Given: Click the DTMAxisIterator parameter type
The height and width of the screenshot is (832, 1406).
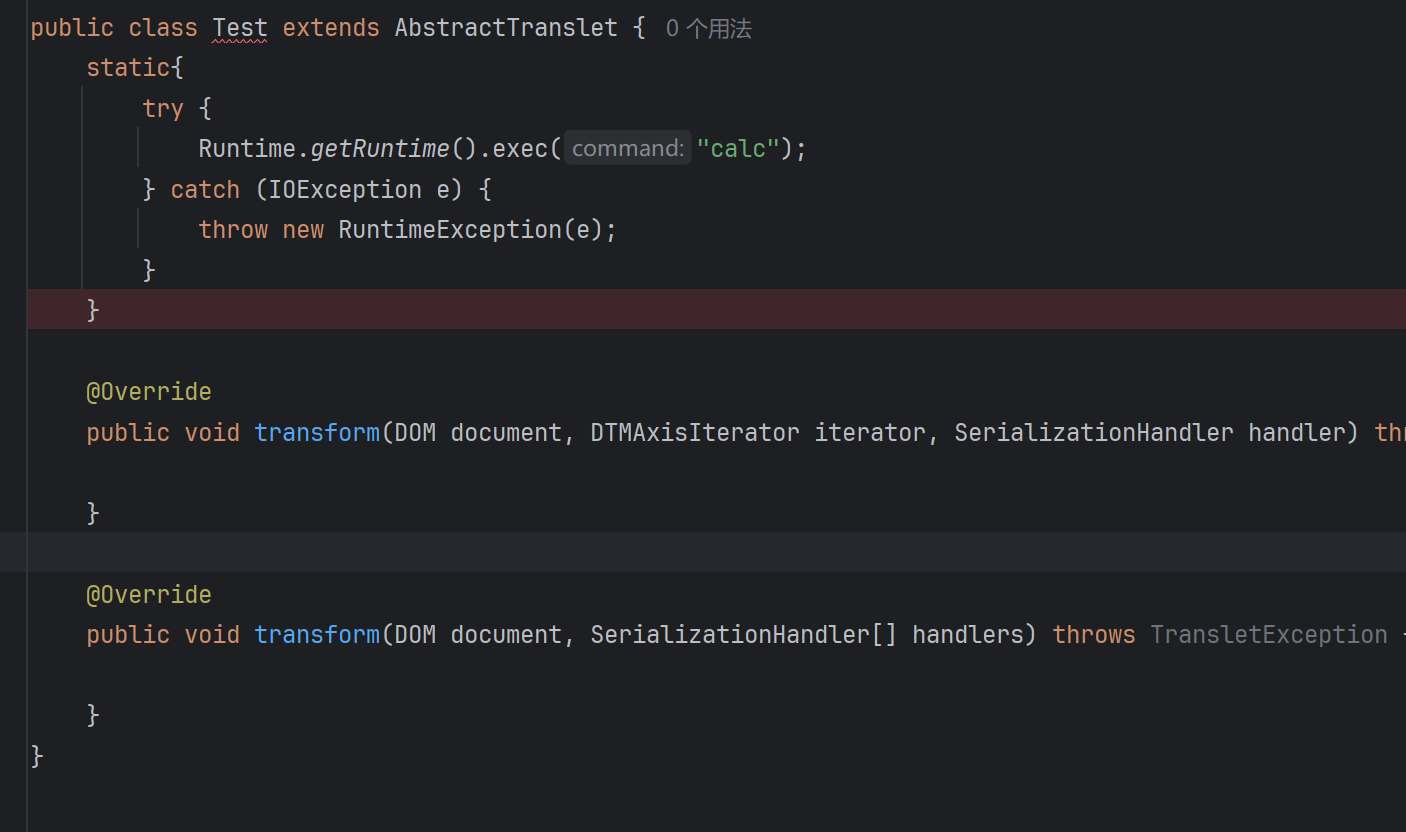Looking at the screenshot, I should (x=694, y=433).
